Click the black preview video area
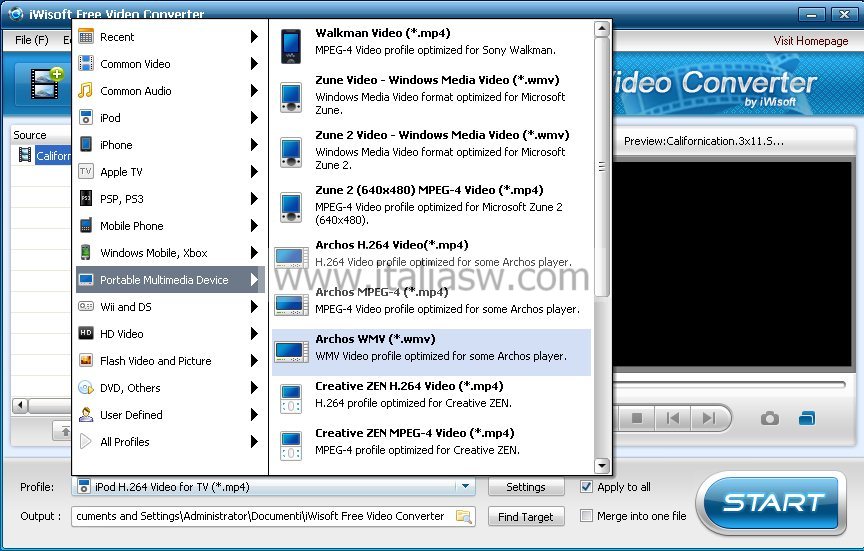 pos(733,264)
